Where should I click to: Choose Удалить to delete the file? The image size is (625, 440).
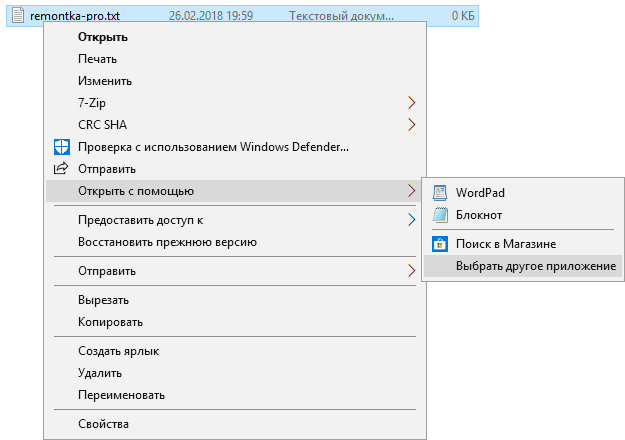tap(235, 373)
